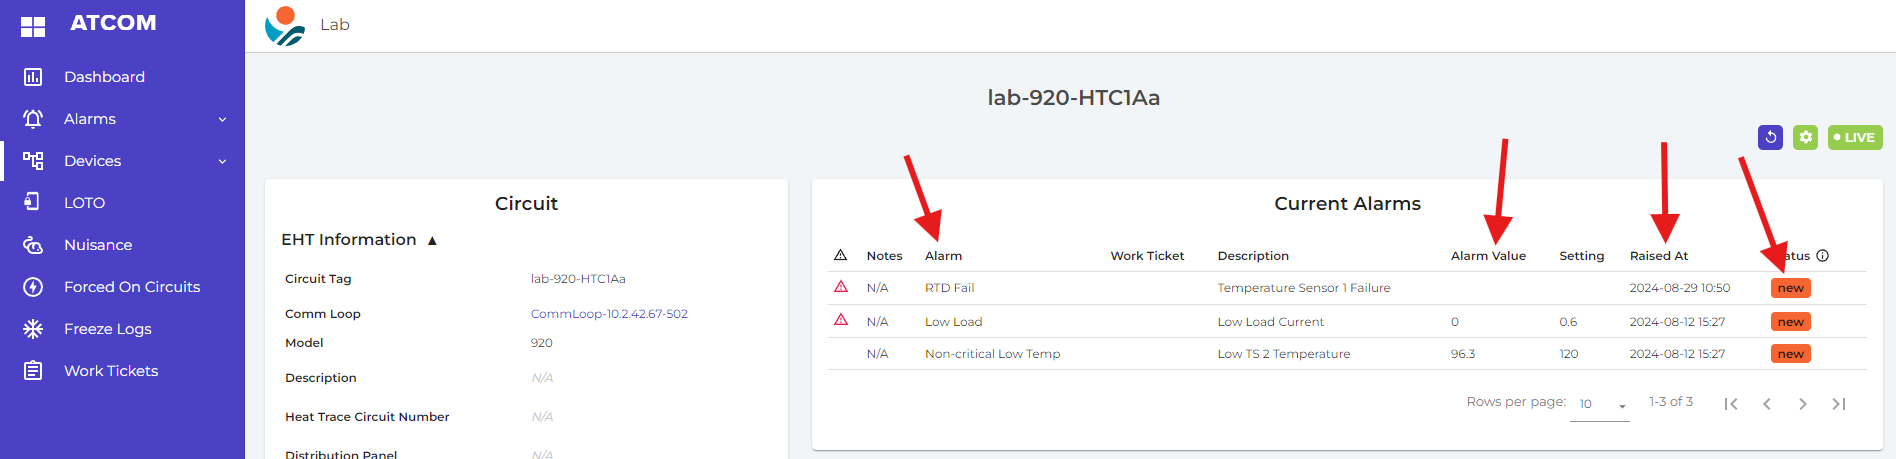The image size is (1896, 459).
Task: Click the new status badge for RTD Fail
Action: [x=1790, y=288]
